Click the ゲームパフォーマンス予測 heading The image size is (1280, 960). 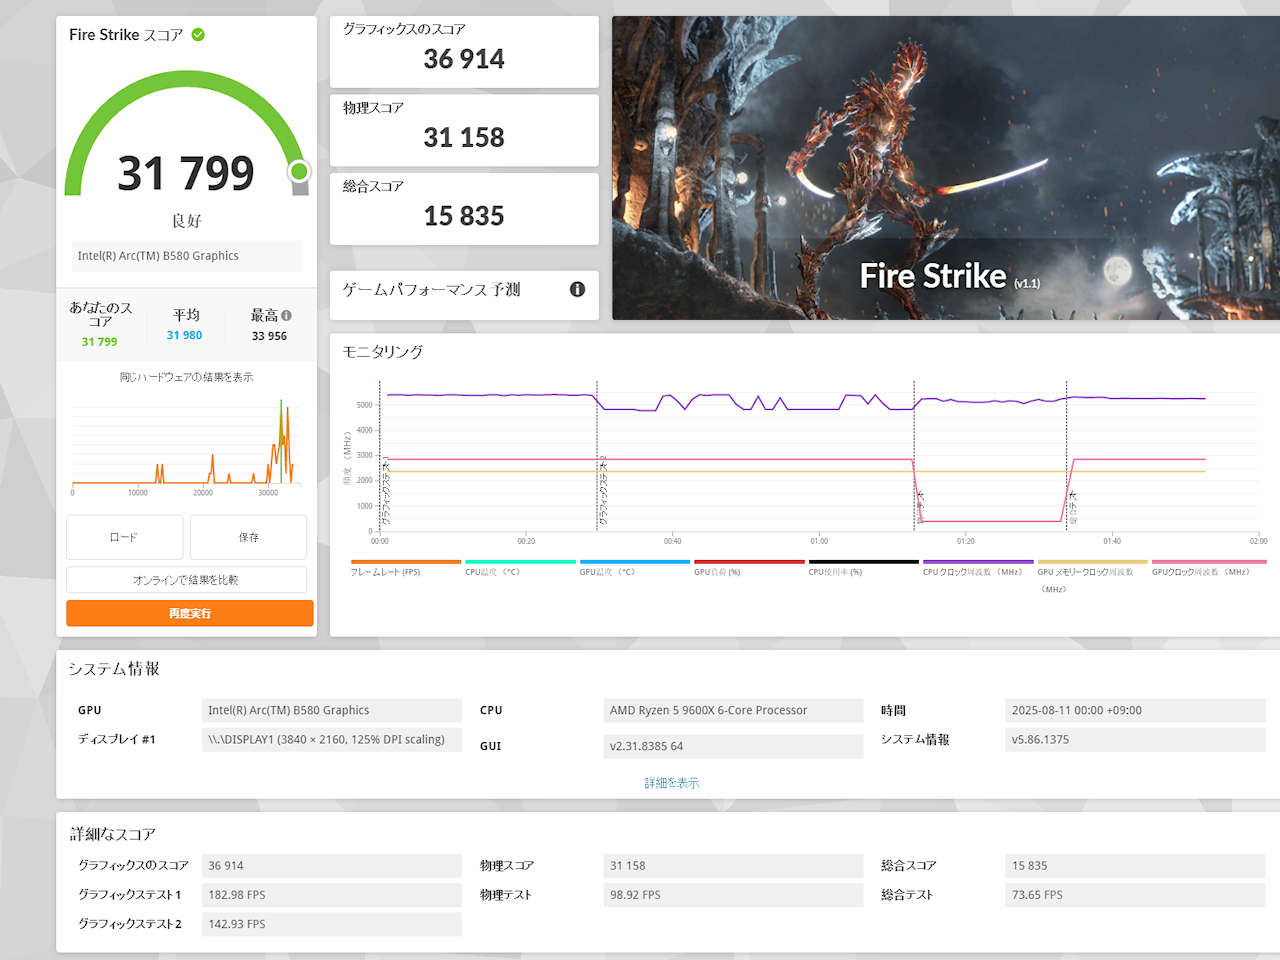(x=431, y=289)
